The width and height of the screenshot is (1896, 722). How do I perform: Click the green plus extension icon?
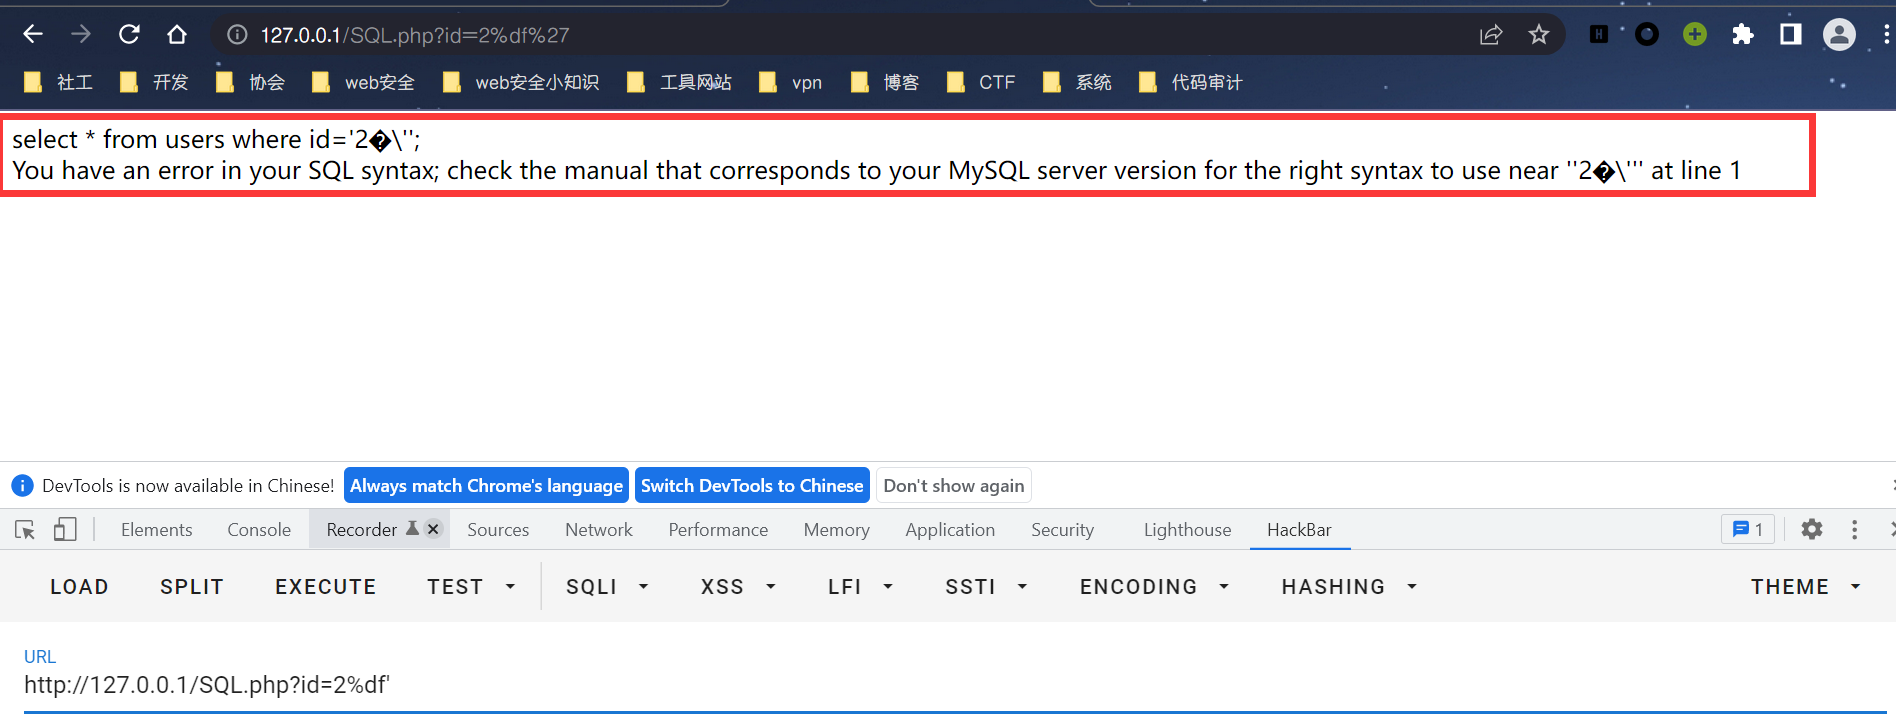tap(1694, 35)
